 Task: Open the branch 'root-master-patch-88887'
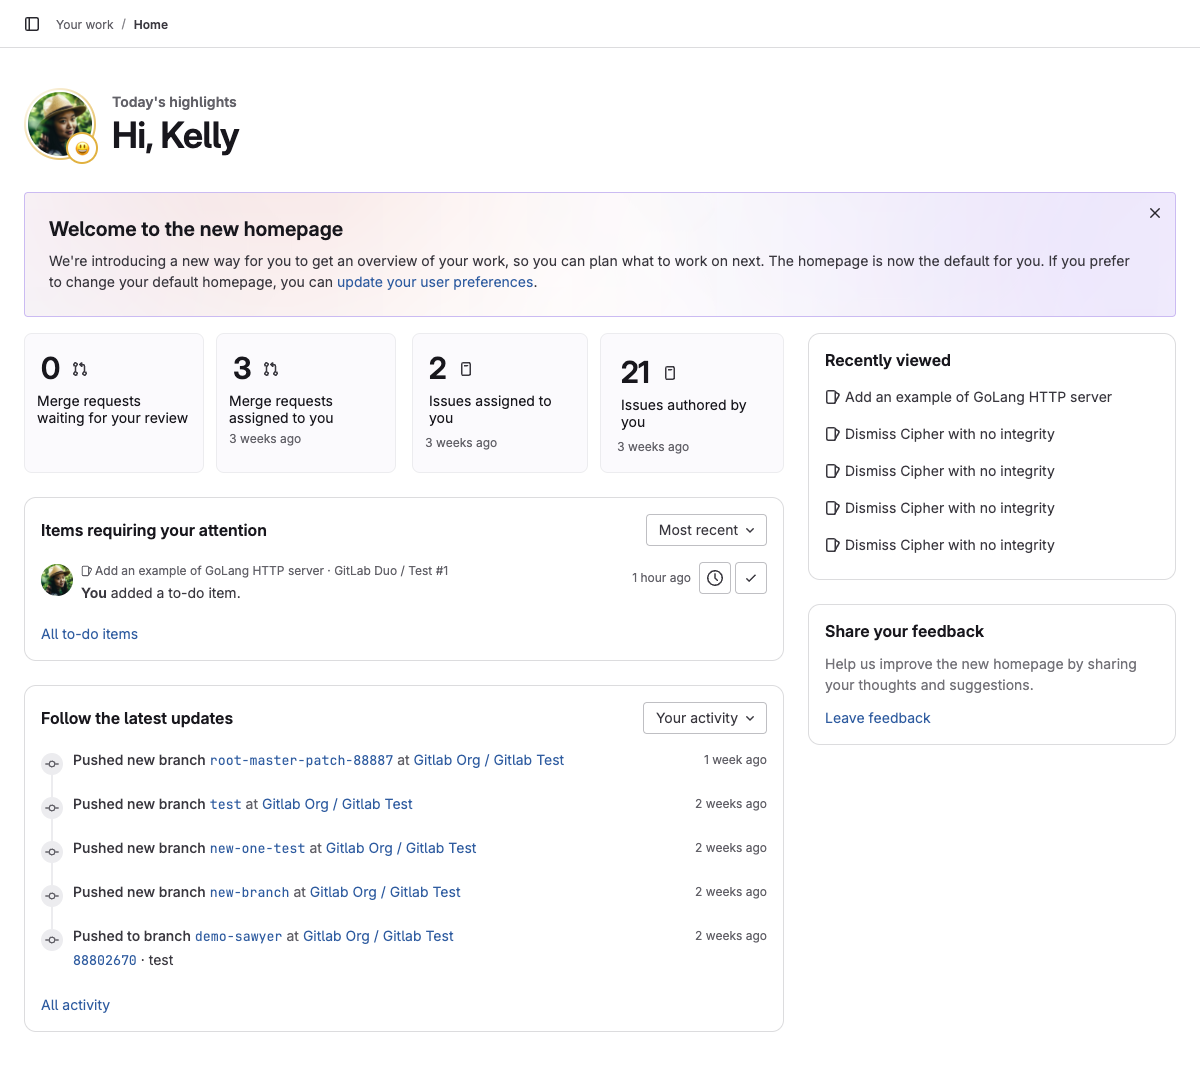click(301, 760)
